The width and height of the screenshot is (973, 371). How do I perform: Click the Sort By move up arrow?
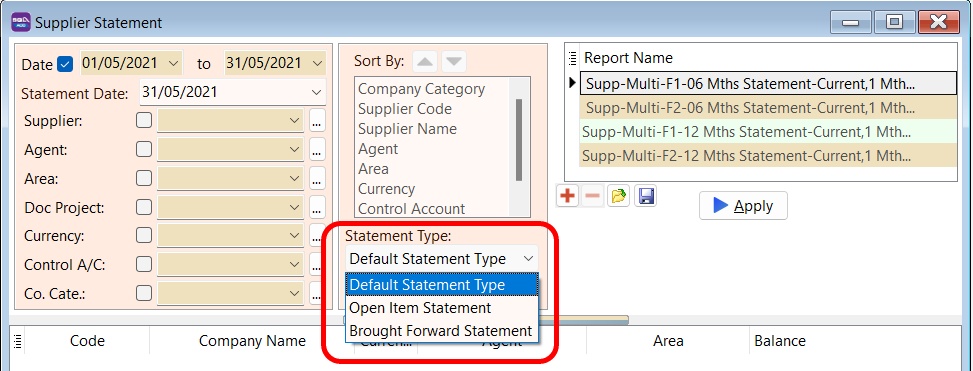[426, 61]
